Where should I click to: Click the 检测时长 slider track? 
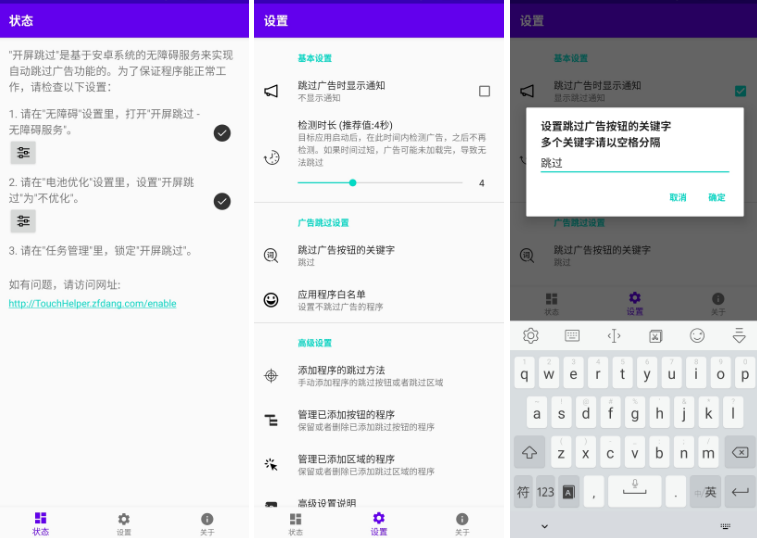[380, 183]
